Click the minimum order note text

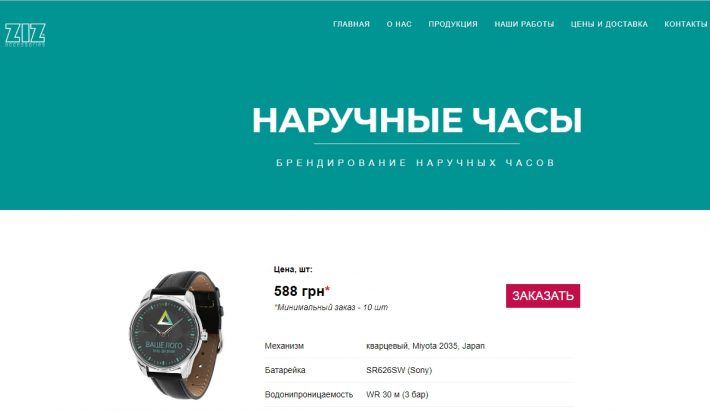pos(331,307)
